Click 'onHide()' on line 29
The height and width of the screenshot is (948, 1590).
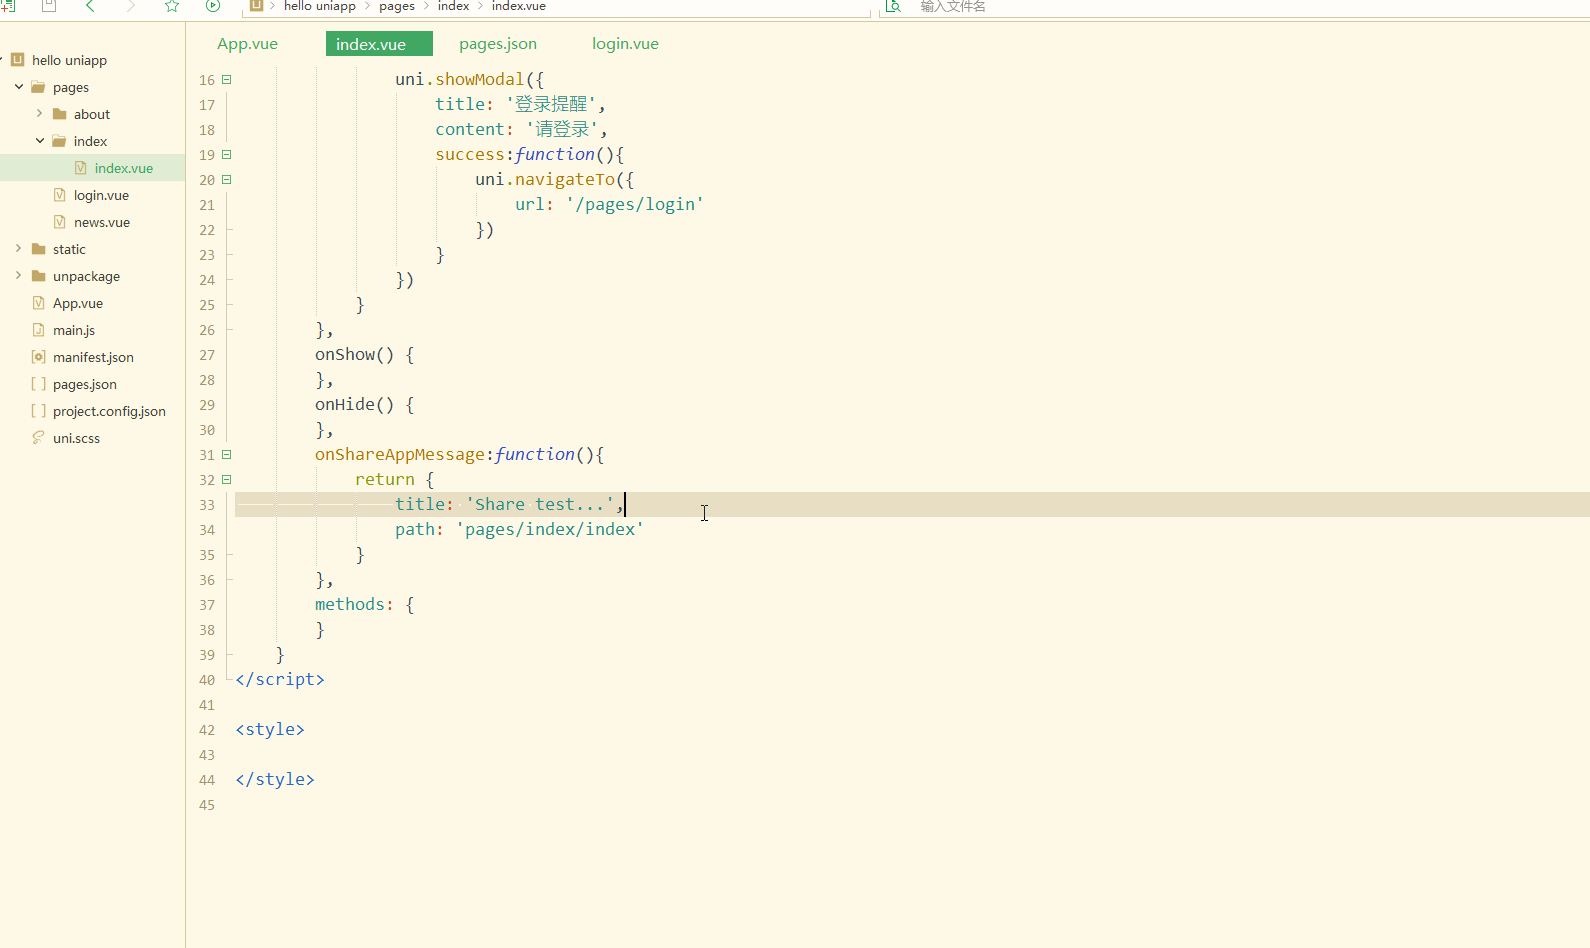click(355, 405)
